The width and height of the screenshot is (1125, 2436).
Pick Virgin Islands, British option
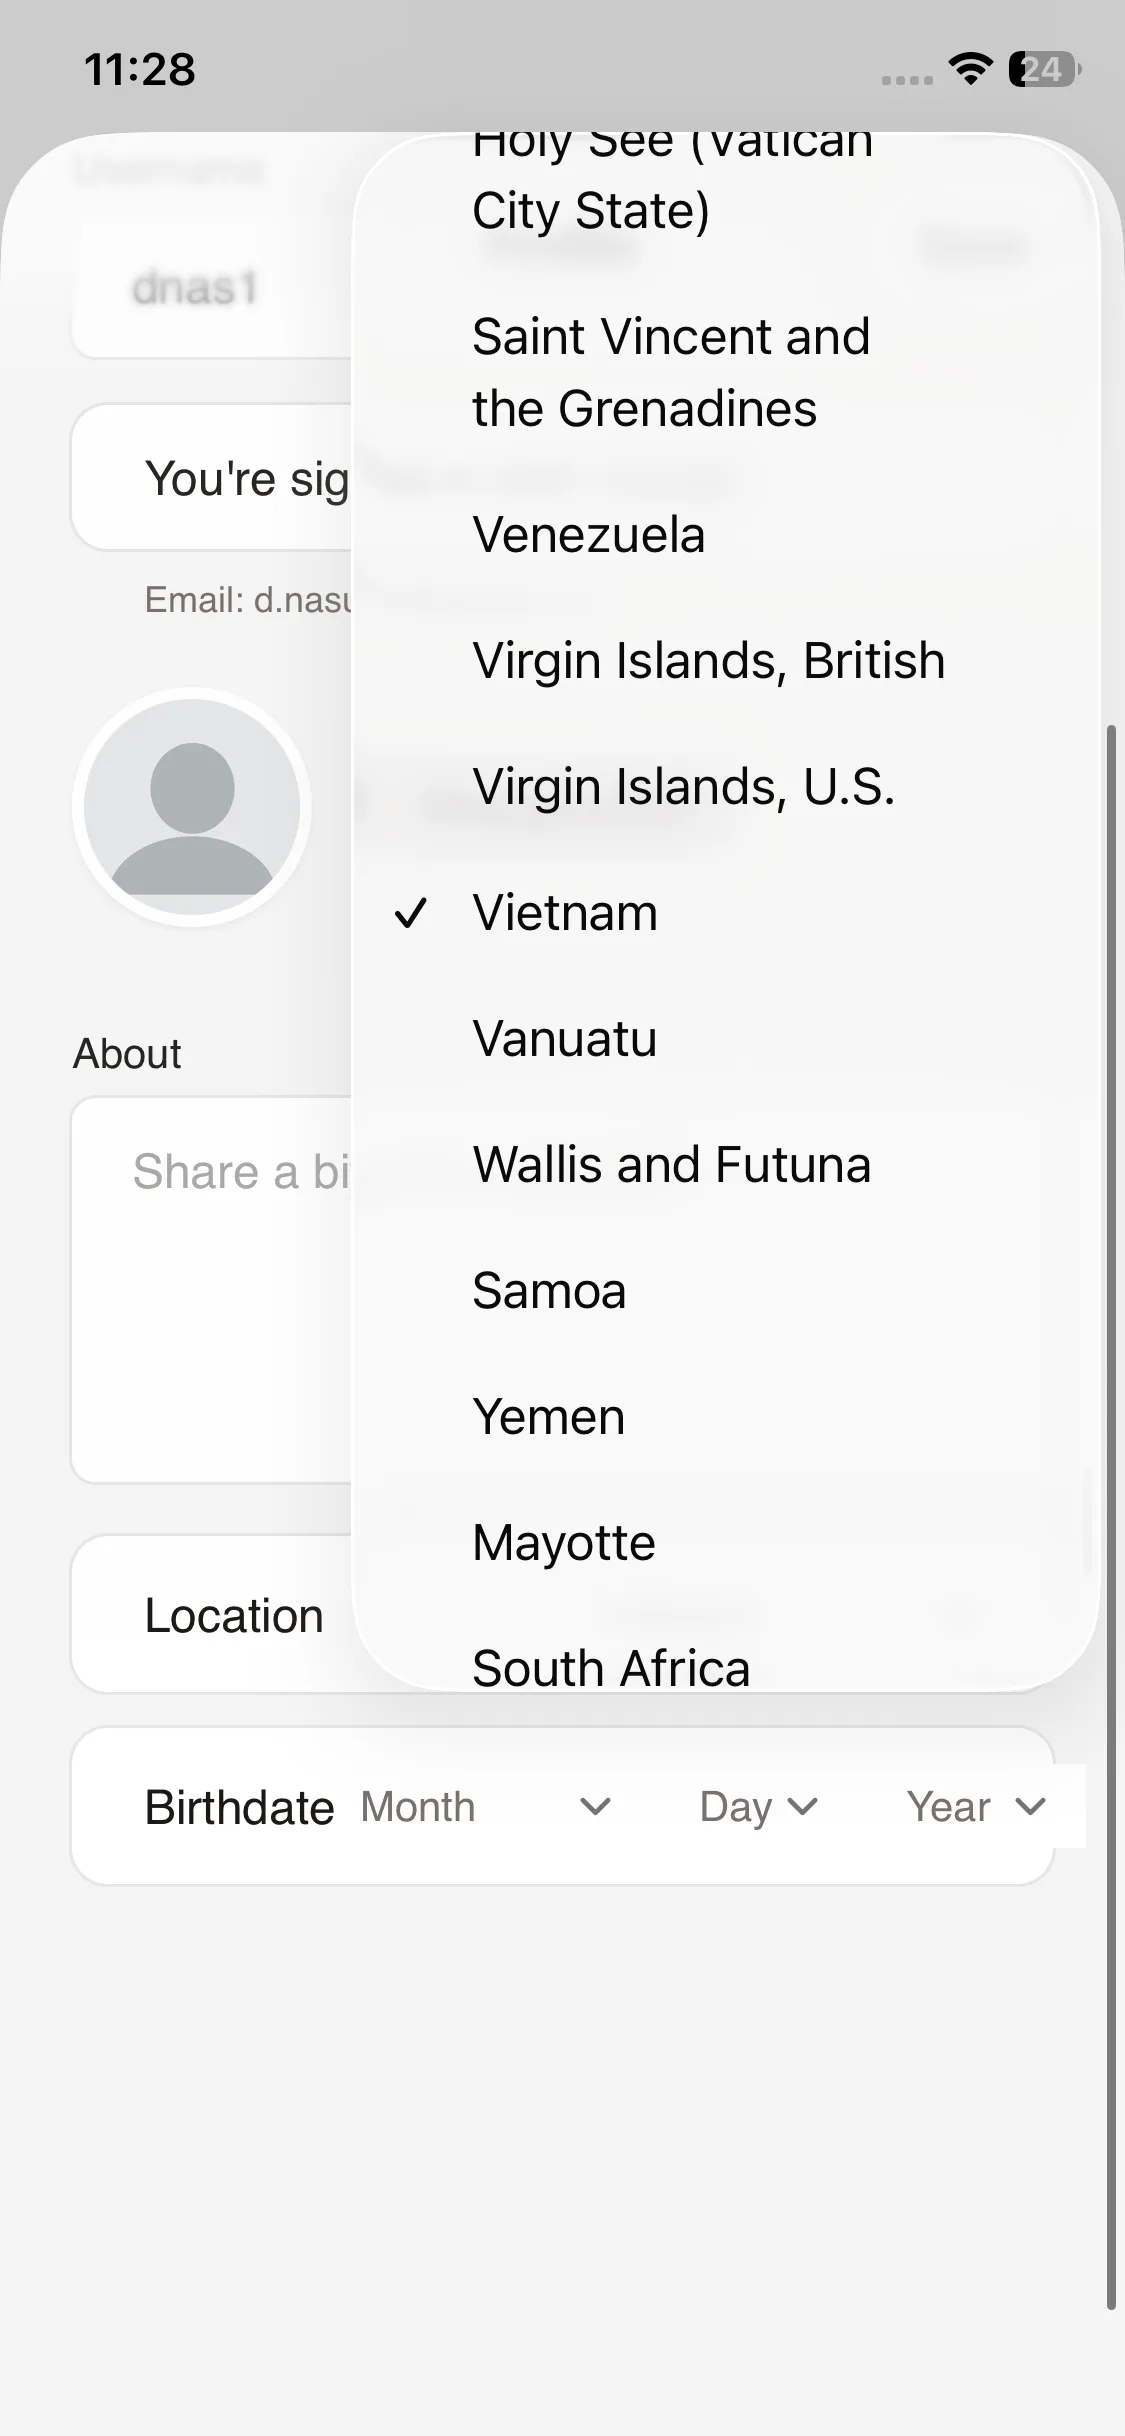tap(709, 661)
